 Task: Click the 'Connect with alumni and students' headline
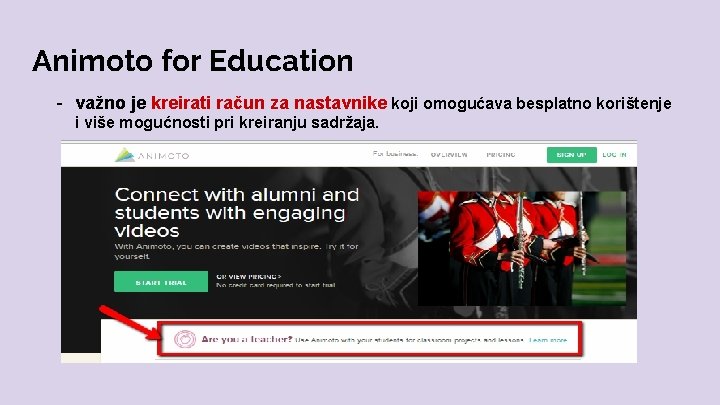click(237, 213)
